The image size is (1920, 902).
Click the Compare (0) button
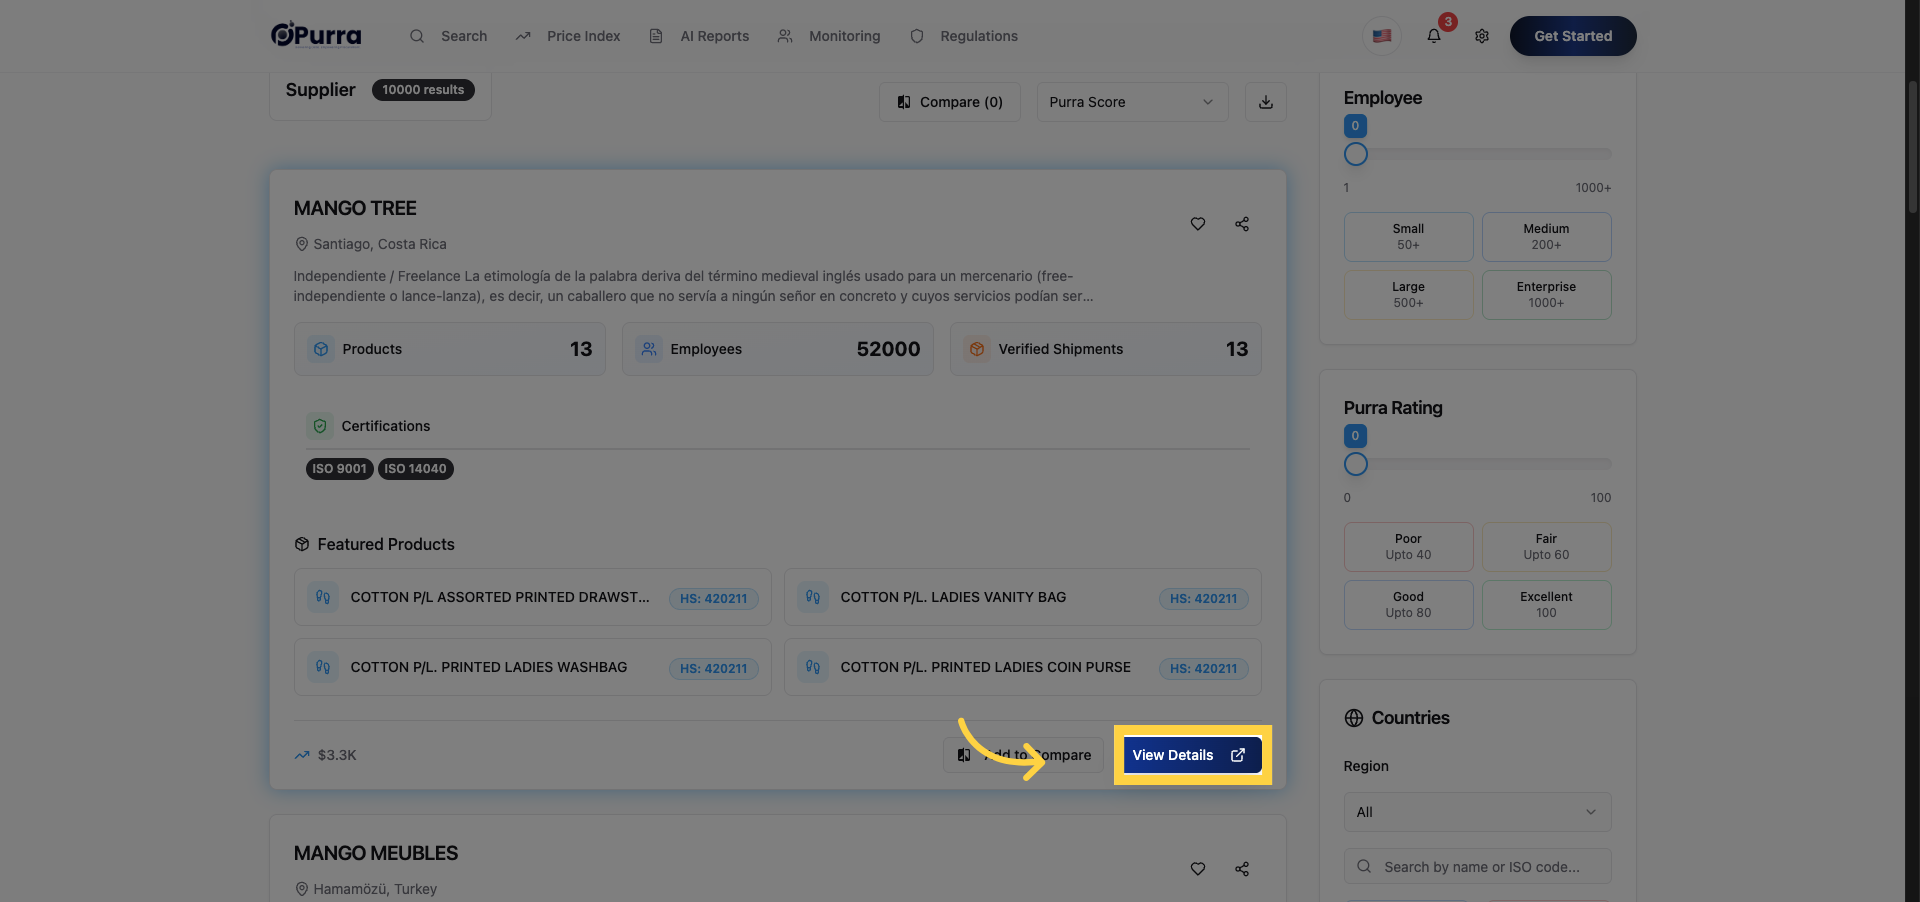coord(950,102)
